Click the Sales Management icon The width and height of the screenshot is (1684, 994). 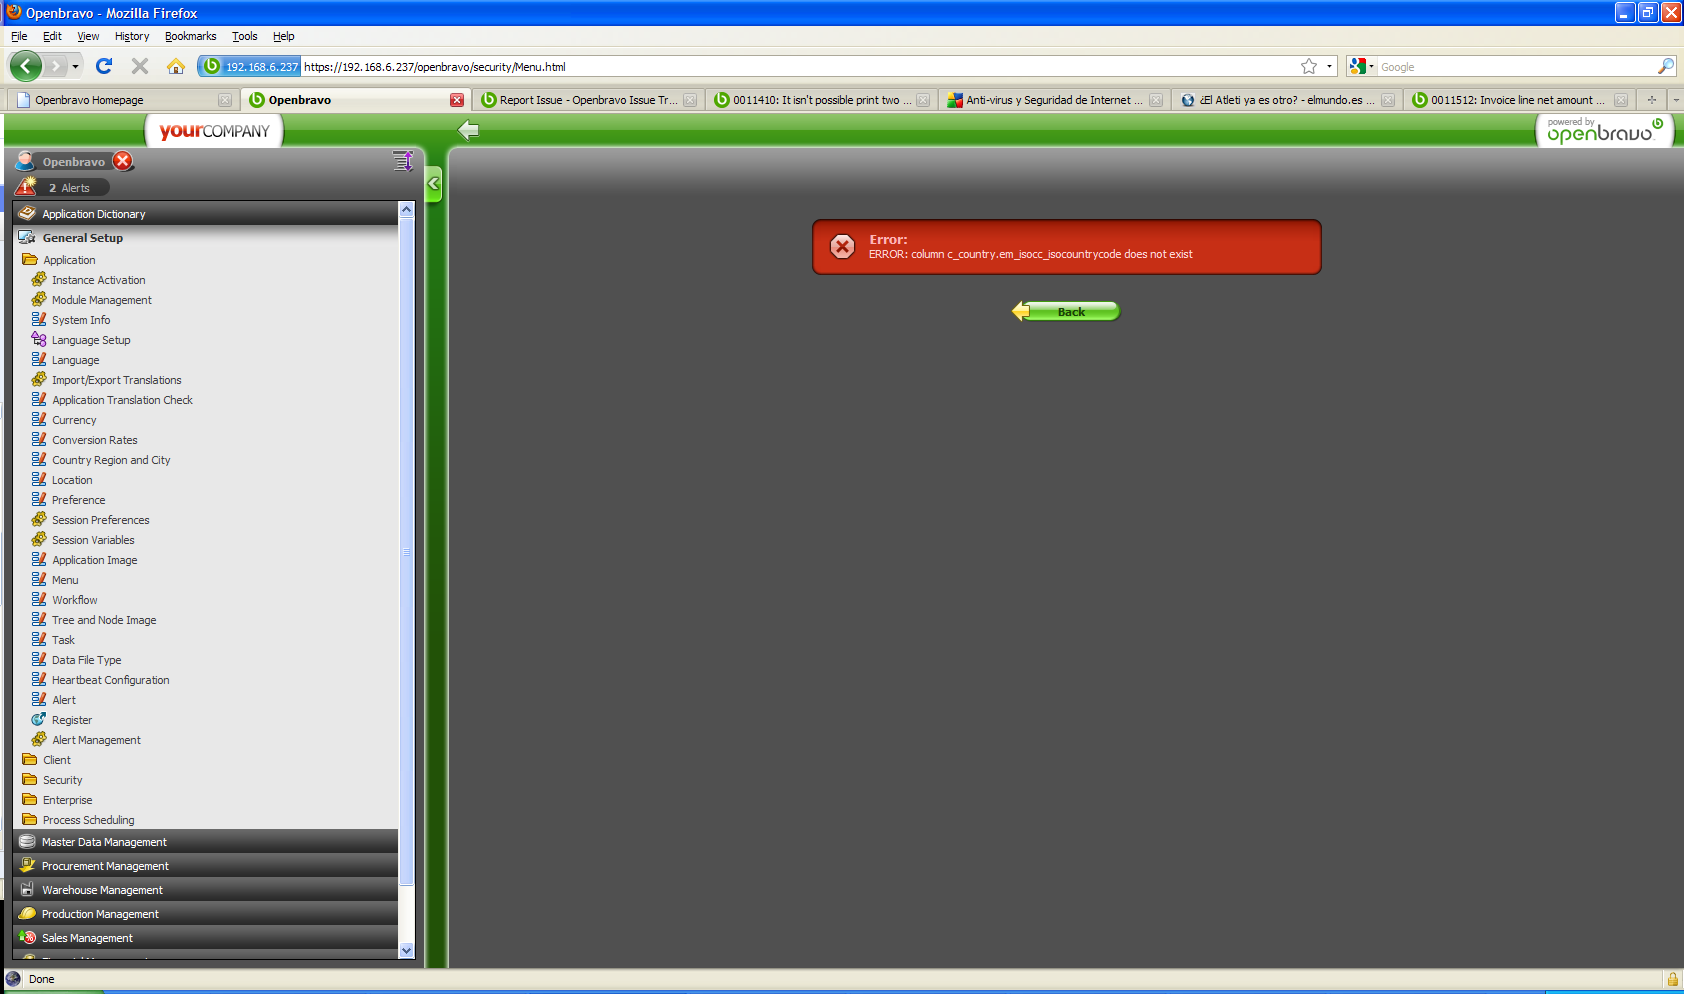(x=27, y=937)
